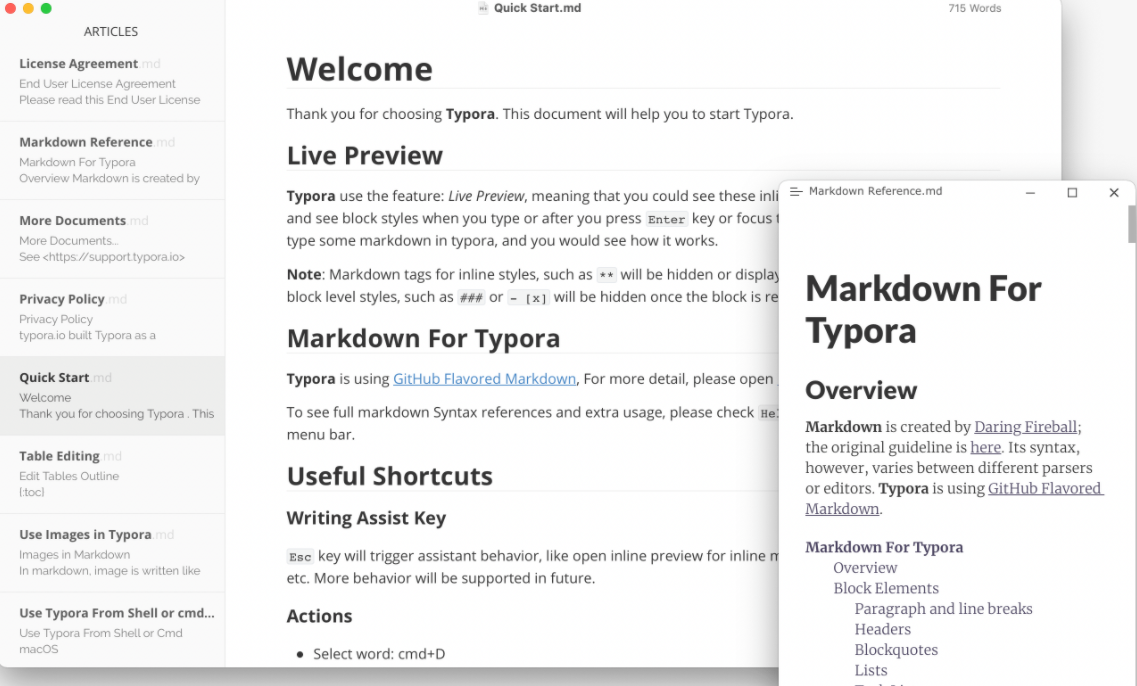Screen dimensions: 1137x686
Task: Click the Markdown file icon beside Quick Start.md title
Action: (x=483, y=8)
